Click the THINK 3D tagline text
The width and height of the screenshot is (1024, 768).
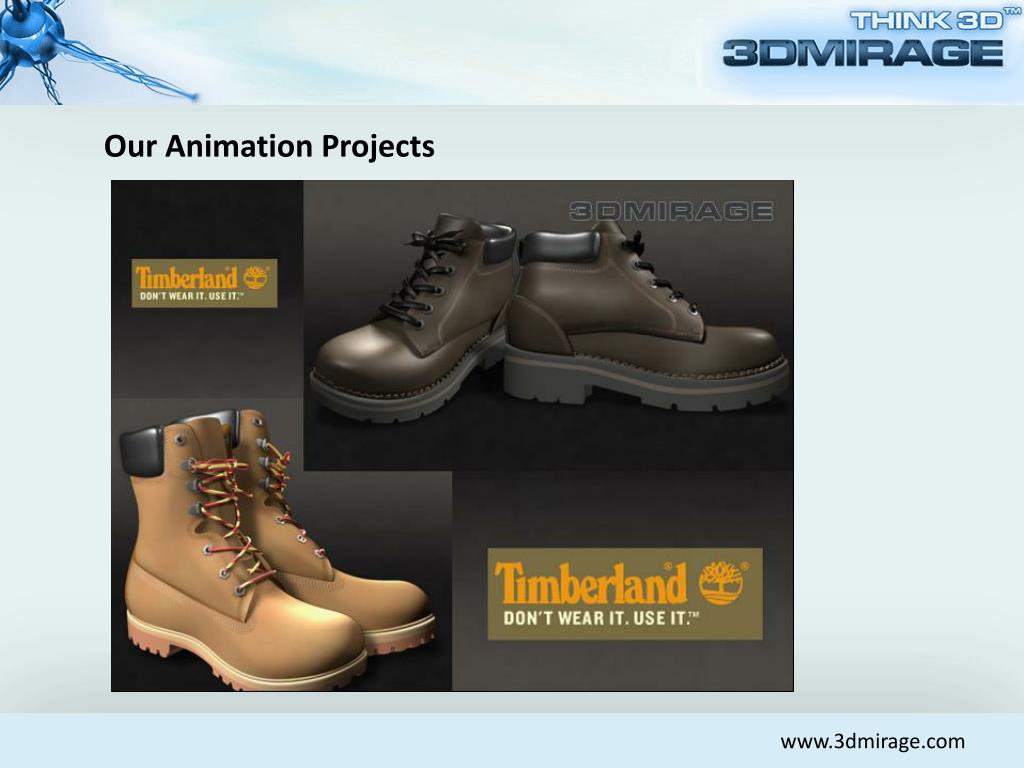point(935,20)
